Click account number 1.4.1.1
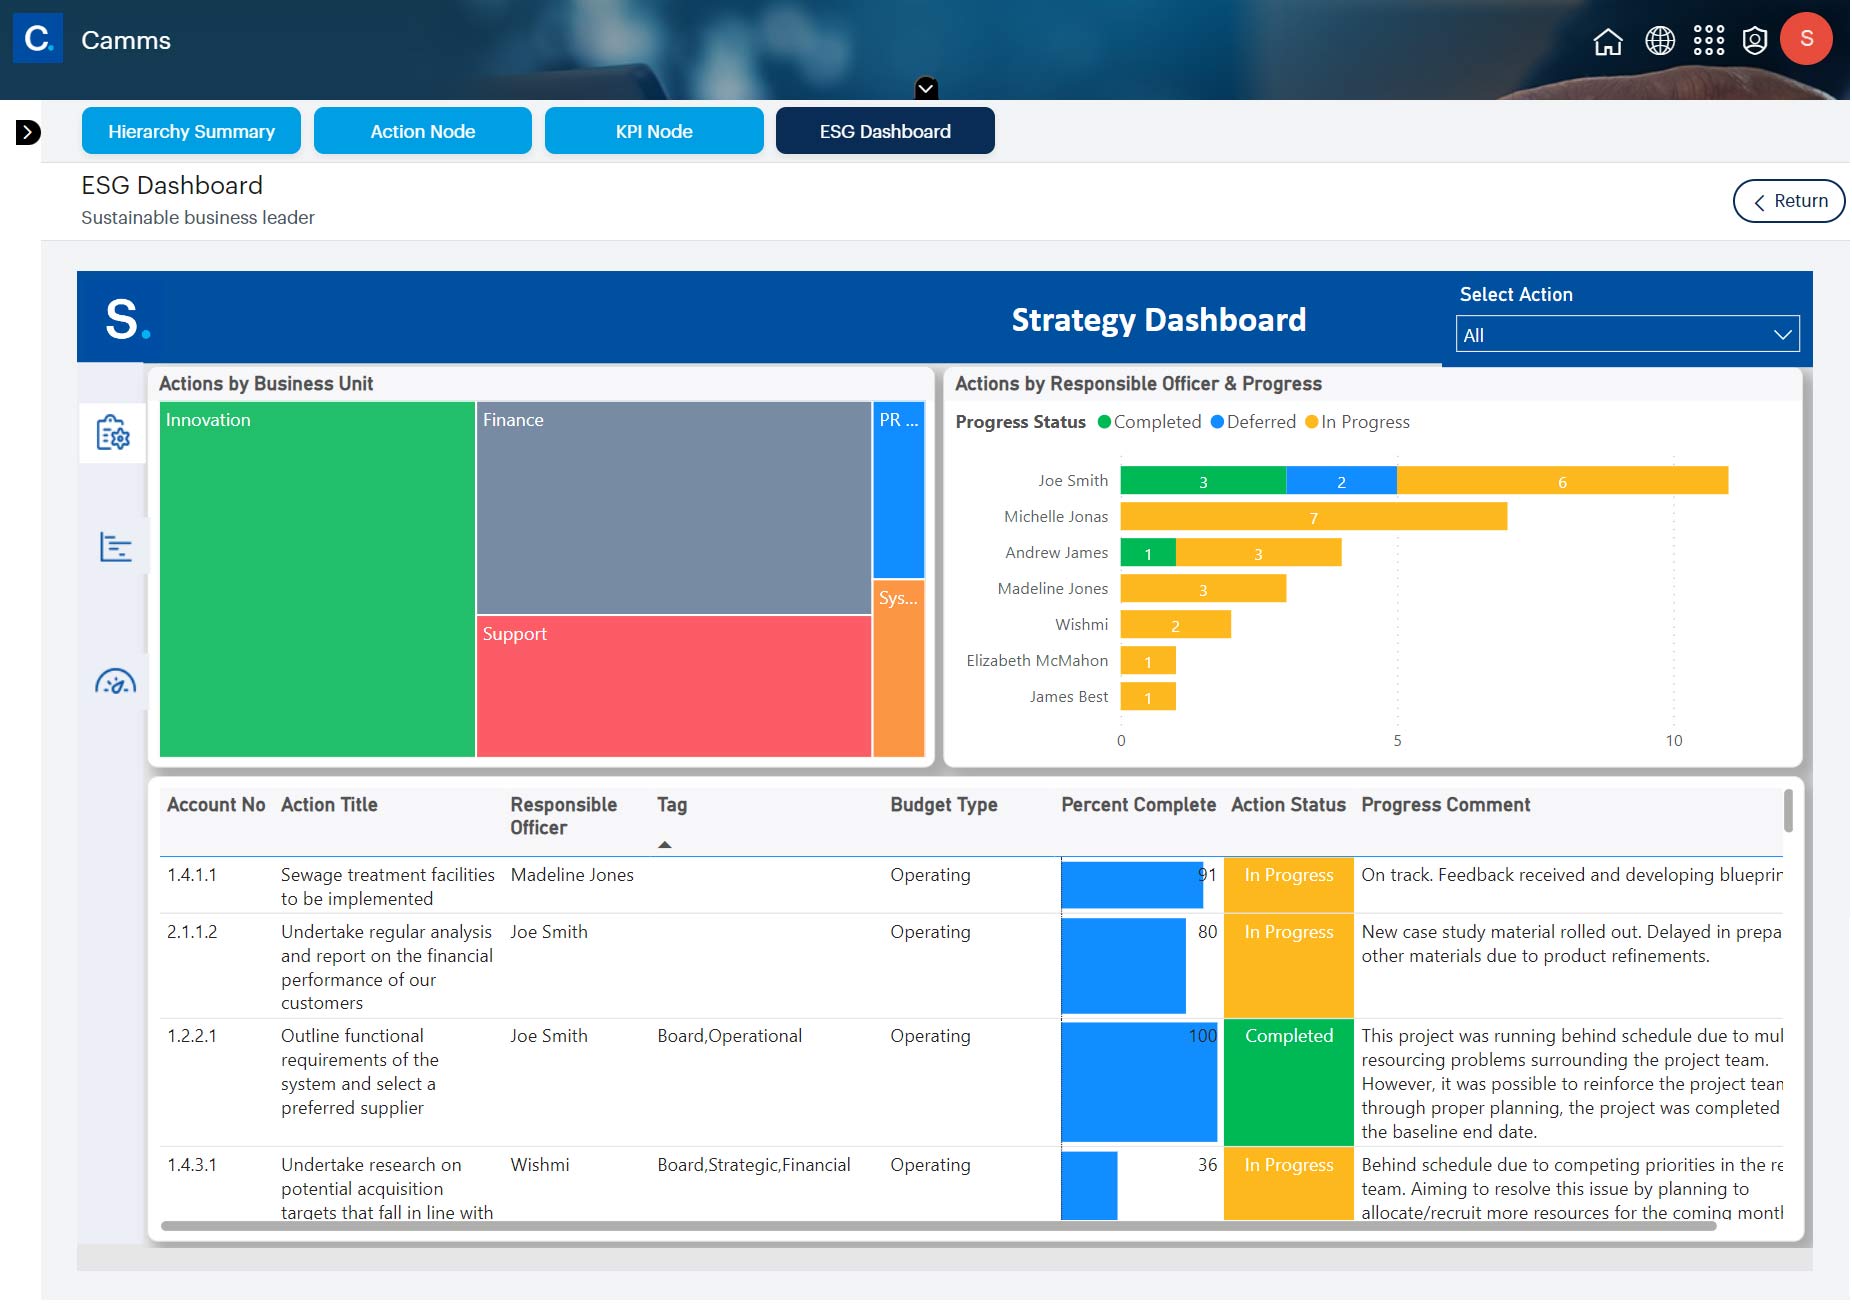Image resolution: width=1852 pixels, height=1308 pixels. click(x=192, y=875)
